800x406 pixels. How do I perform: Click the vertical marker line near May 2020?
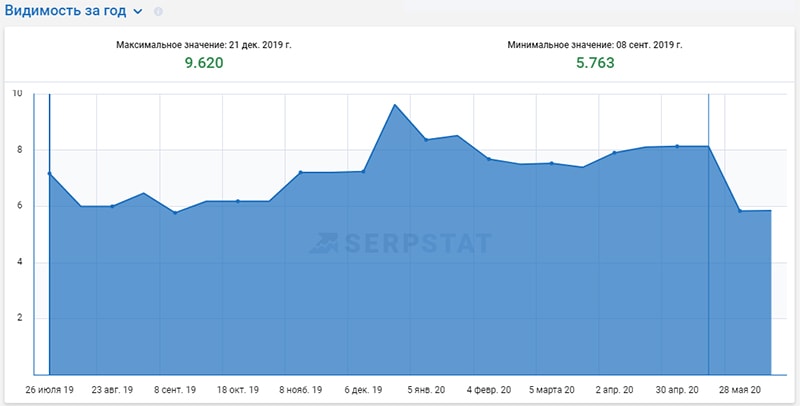coord(709,250)
